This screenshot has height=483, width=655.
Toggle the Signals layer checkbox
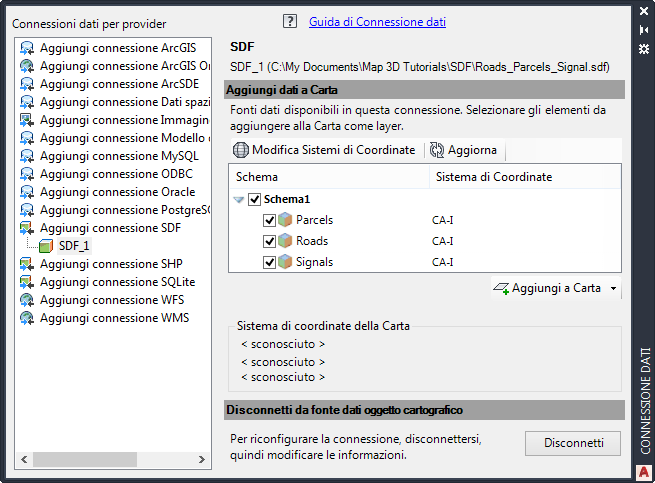tap(269, 262)
